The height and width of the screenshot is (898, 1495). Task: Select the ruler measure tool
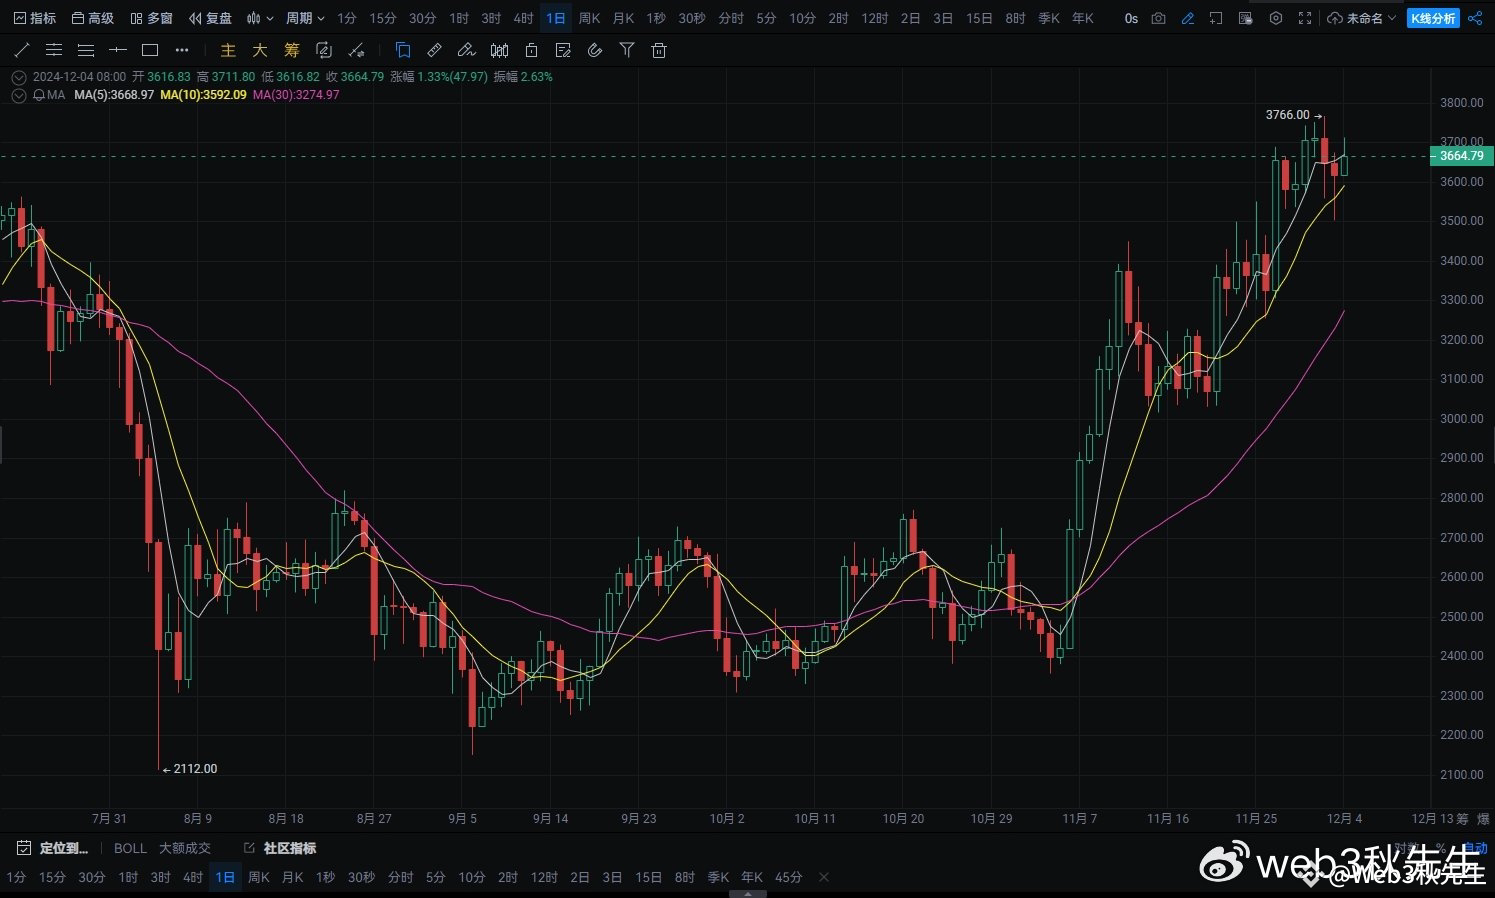point(434,50)
